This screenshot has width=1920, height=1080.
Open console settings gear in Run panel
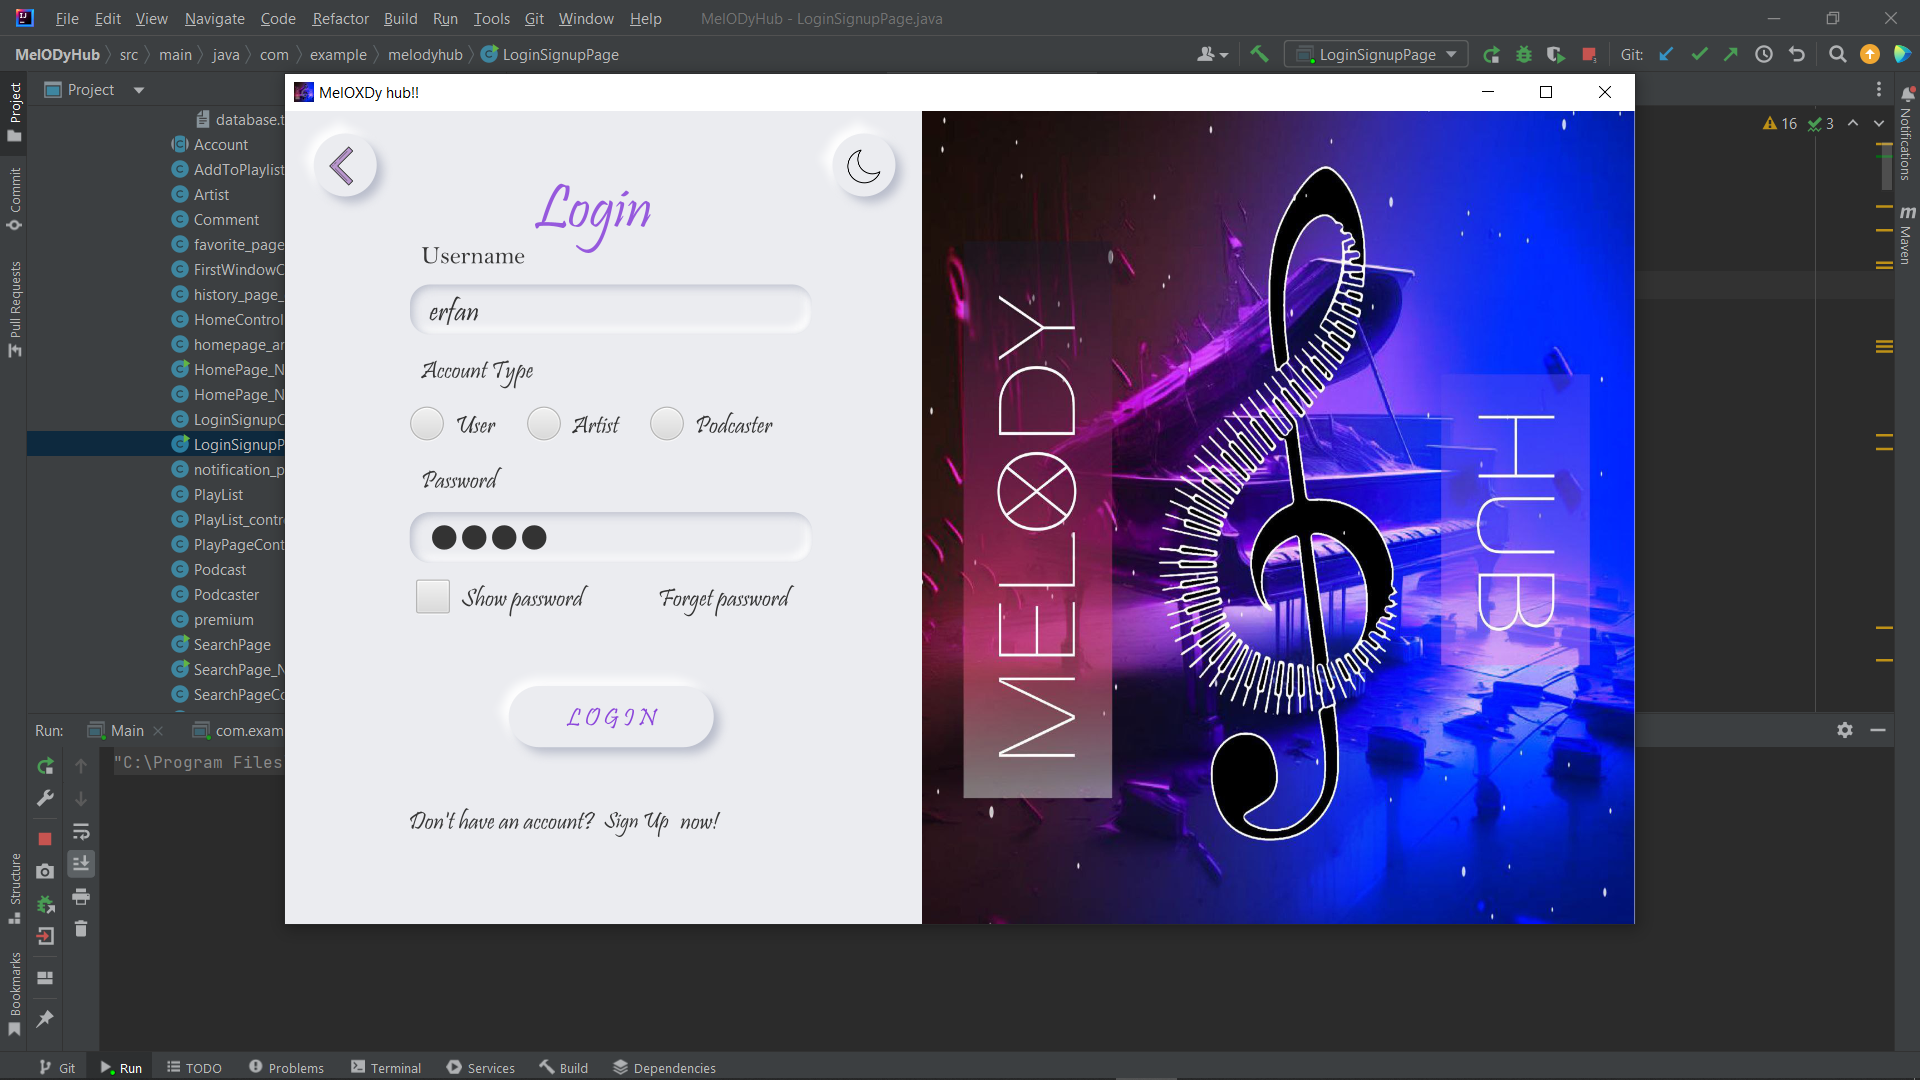click(x=1844, y=730)
